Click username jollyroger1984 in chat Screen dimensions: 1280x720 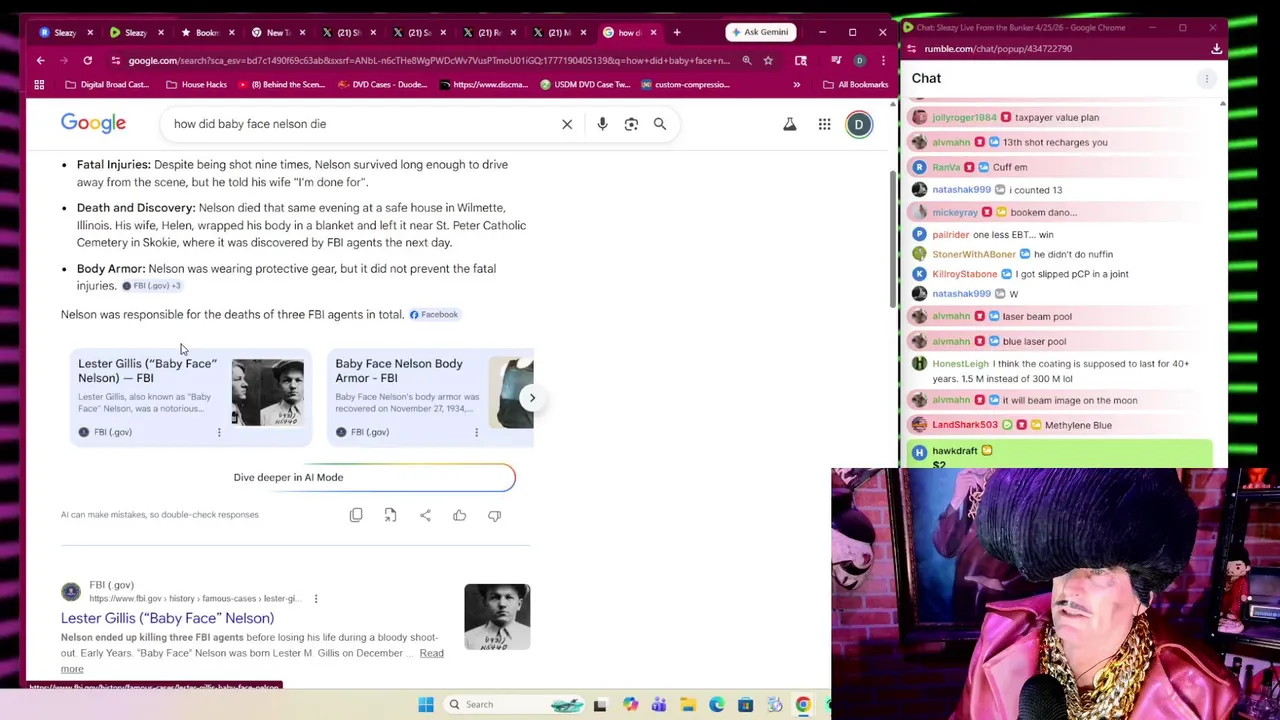click(x=964, y=117)
